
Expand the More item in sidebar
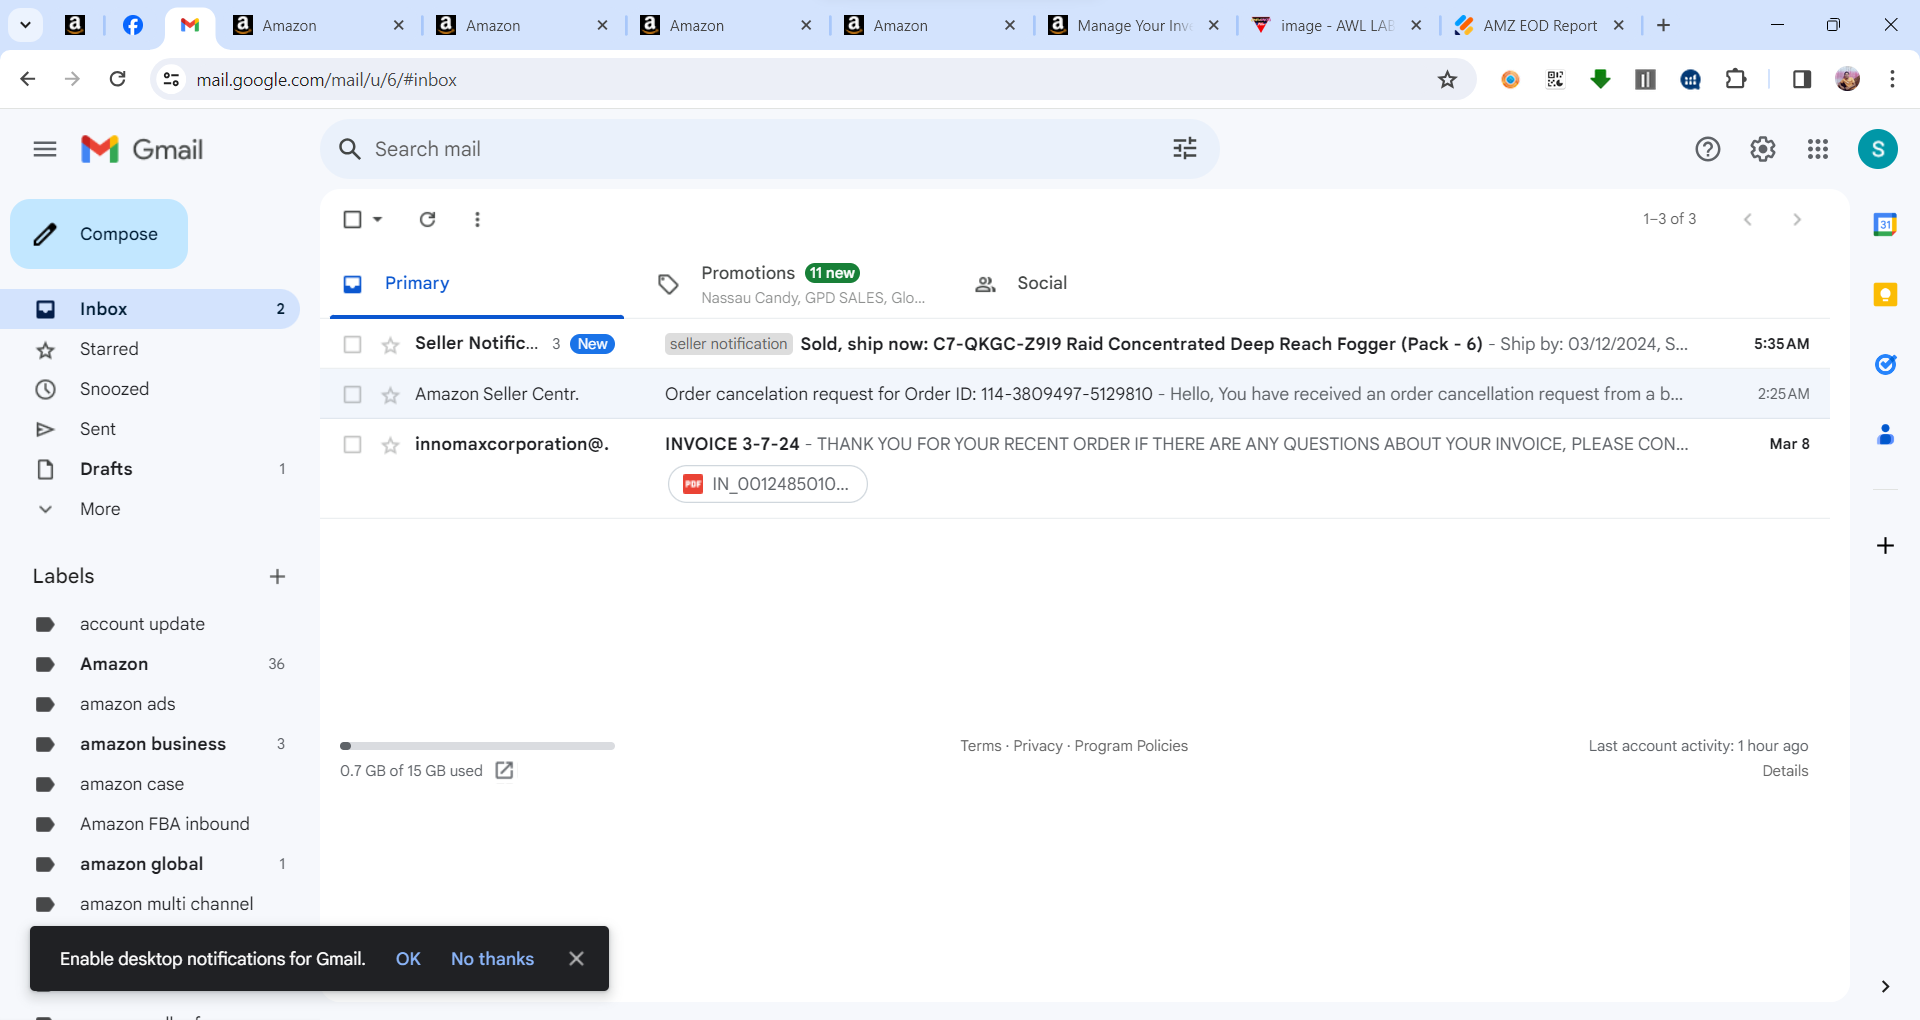click(100, 509)
